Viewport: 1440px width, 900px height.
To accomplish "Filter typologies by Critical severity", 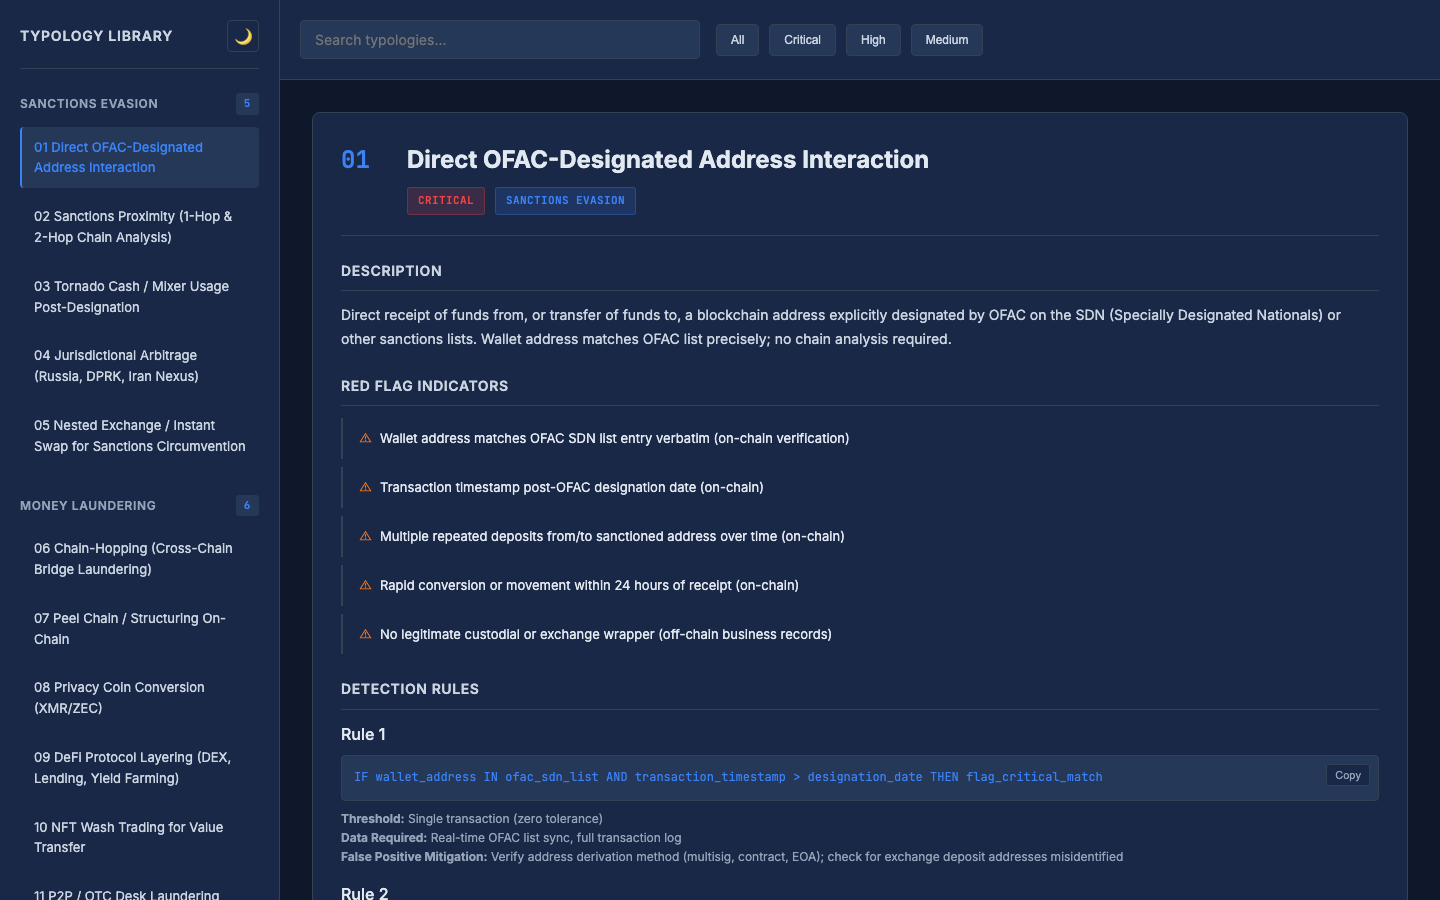I will pyautogui.click(x=802, y=40).
